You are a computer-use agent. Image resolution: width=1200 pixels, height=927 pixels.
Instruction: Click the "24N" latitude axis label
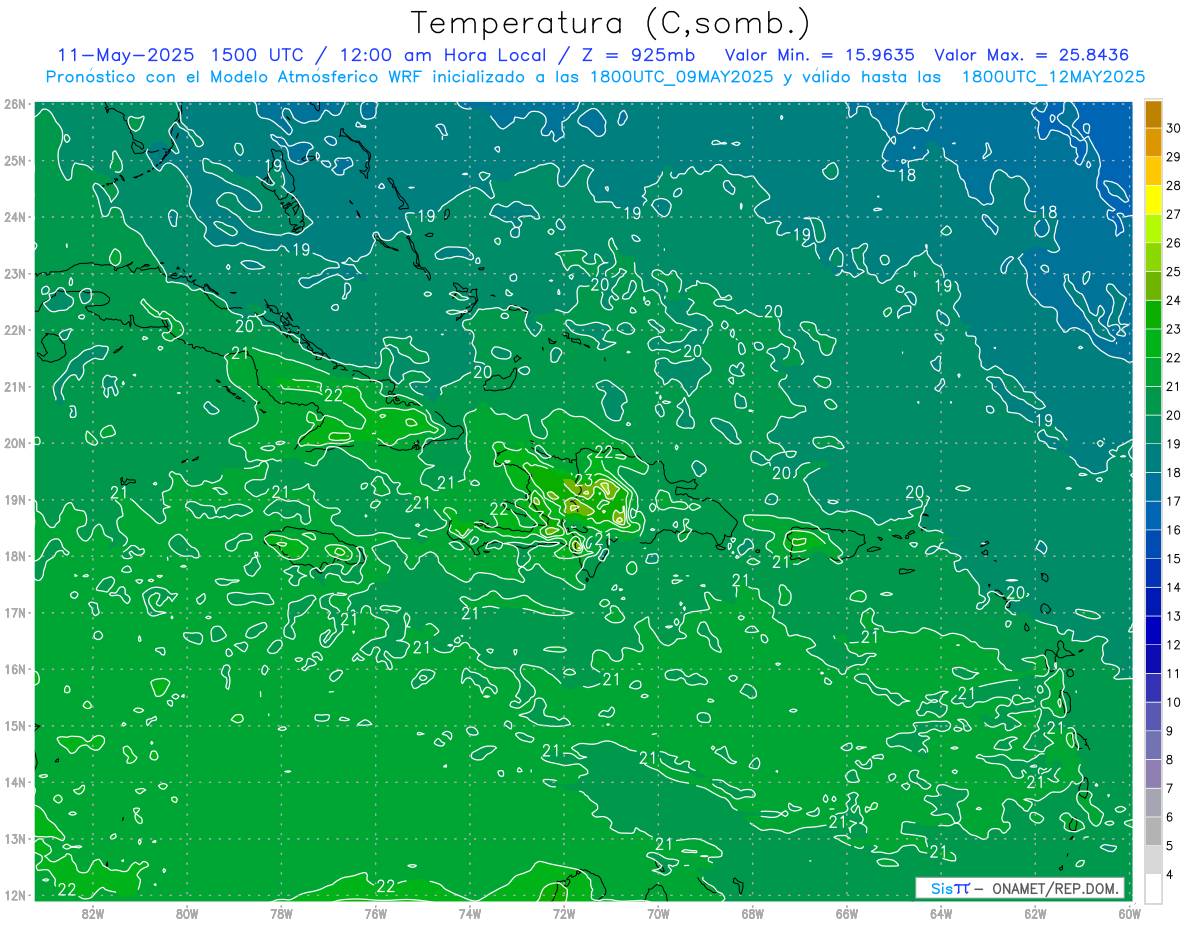pyautogui.click(x=15, y=217)
